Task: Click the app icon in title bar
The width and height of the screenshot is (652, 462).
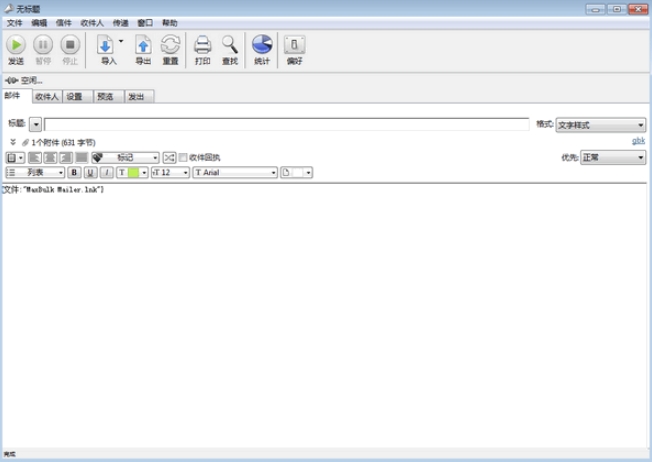Action: [x=9, y=8]
